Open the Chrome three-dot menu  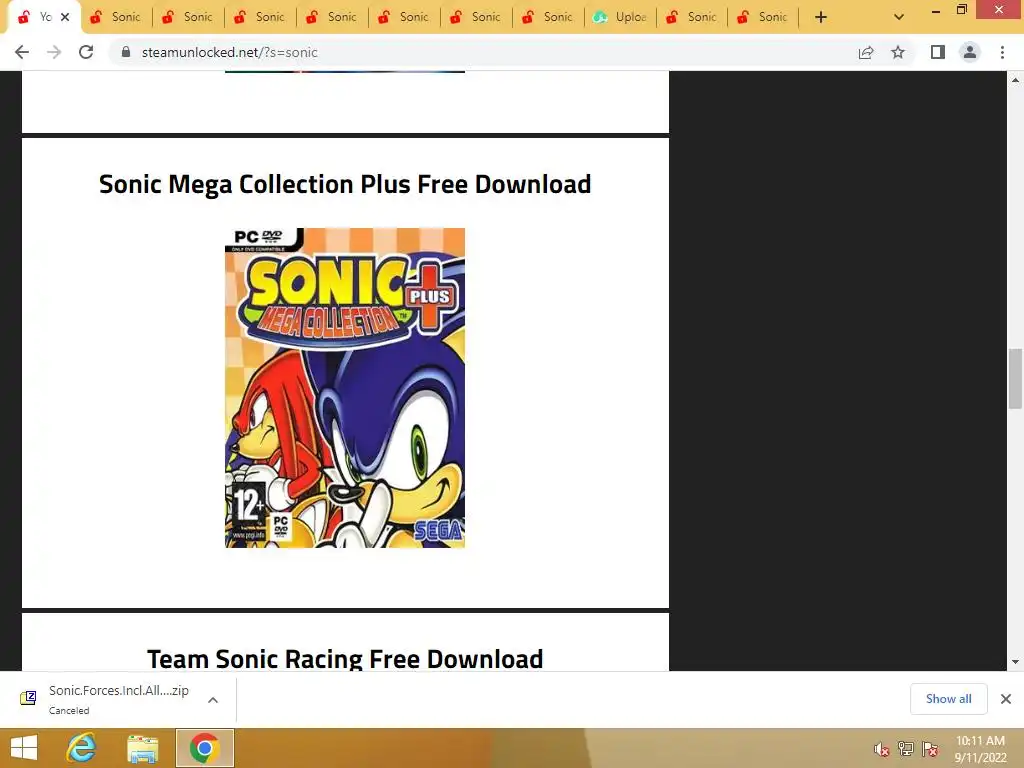[1002, 52]
